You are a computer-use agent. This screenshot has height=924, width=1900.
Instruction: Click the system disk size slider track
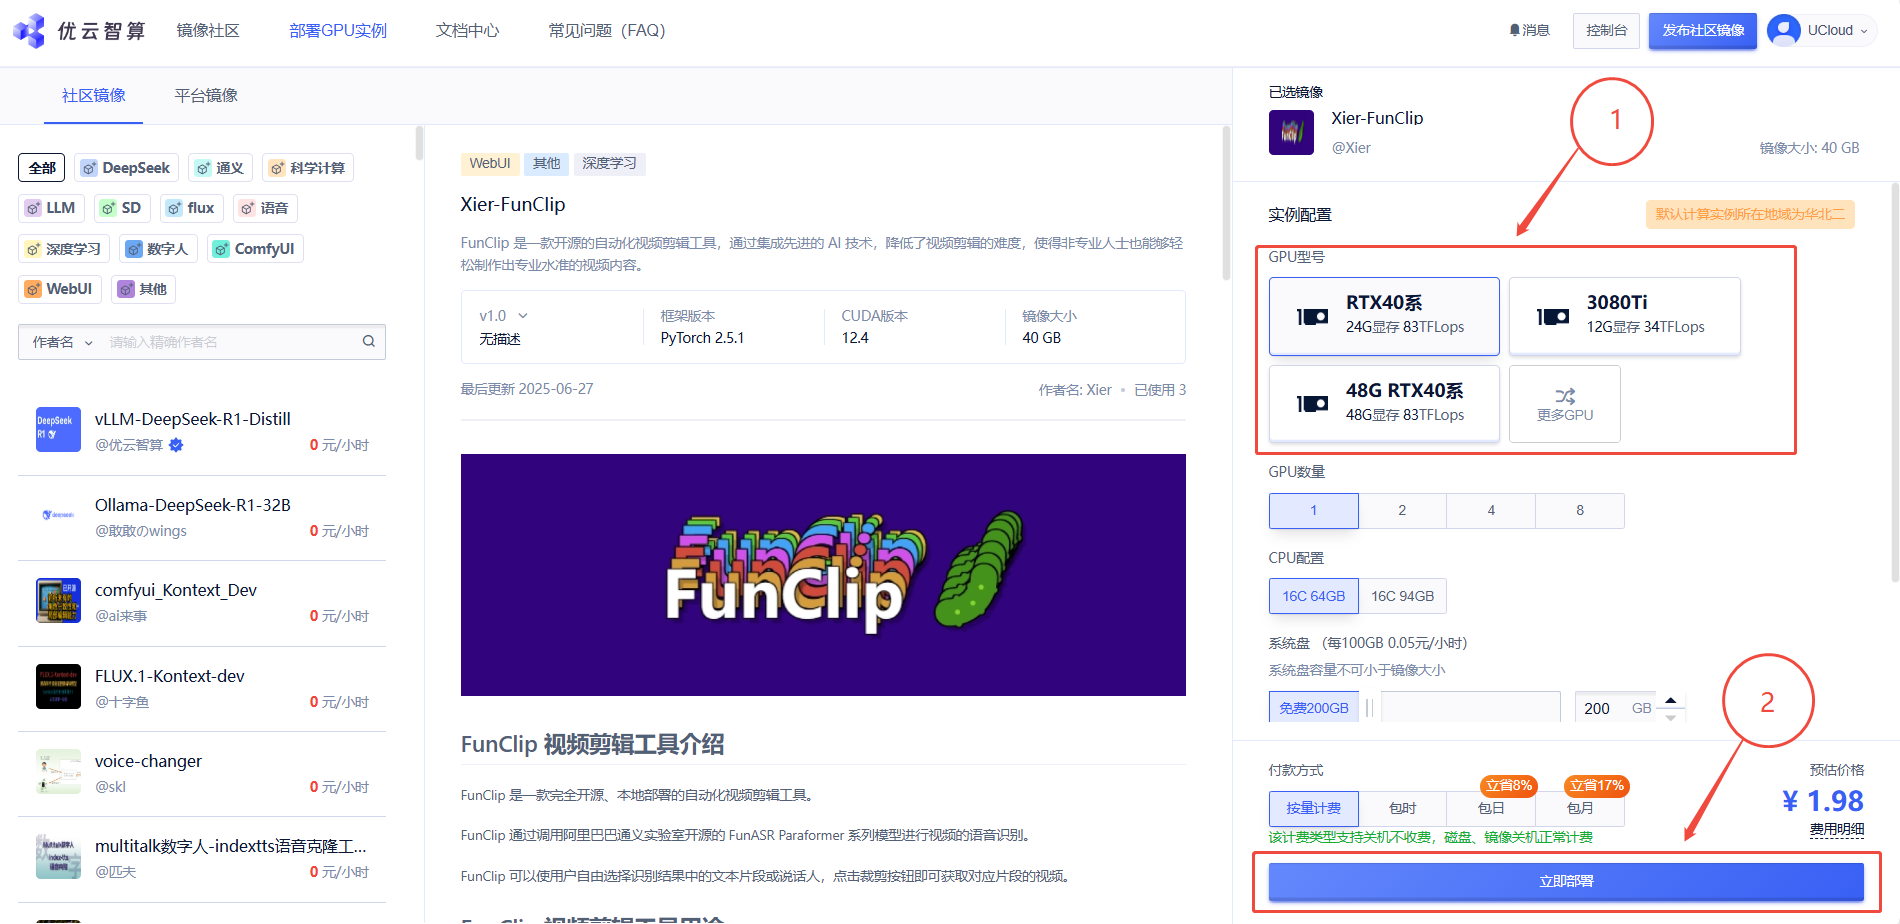pos(1471,707)
